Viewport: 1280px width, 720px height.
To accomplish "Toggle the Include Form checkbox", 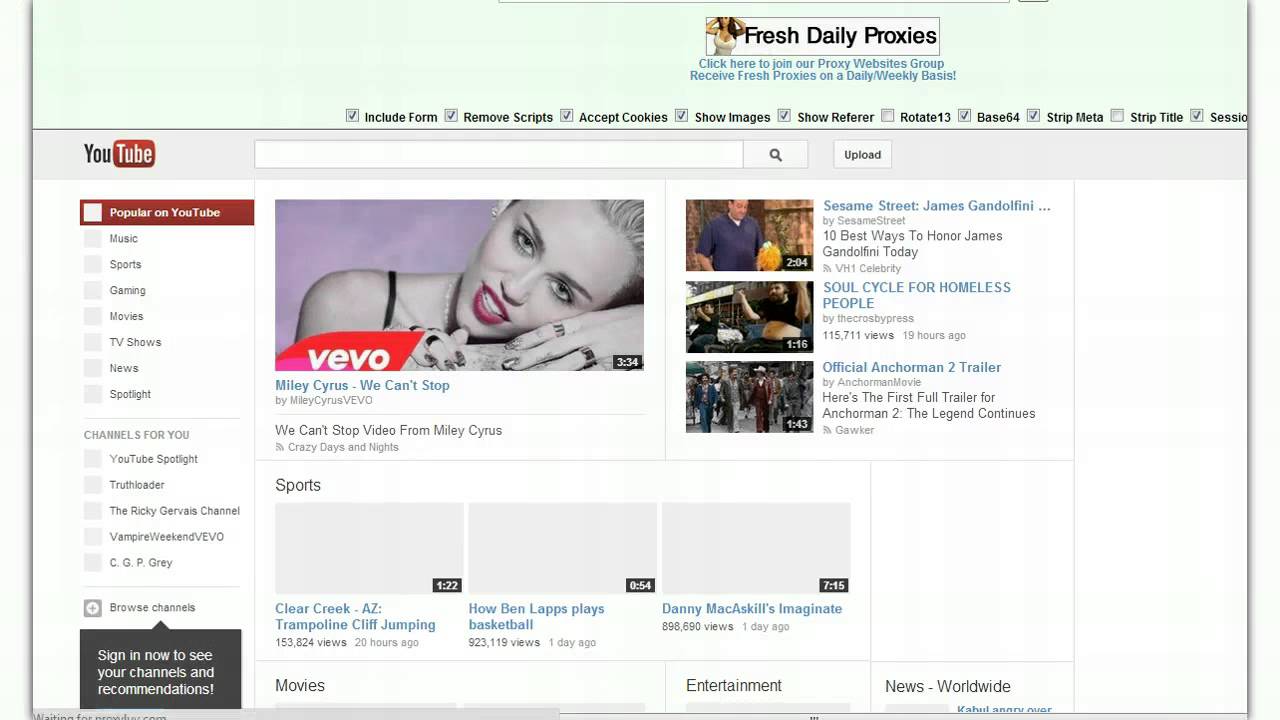I will tap(352, 116).
